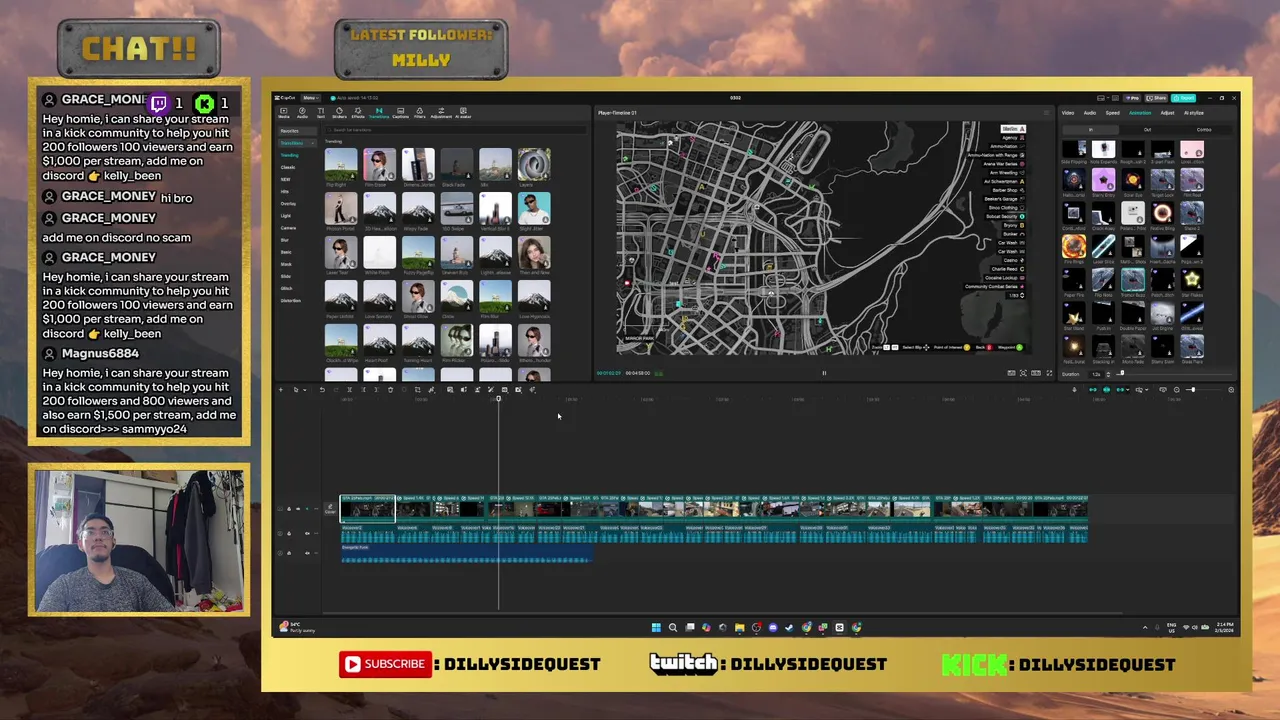
Task: Open the Adjustment tab
Action: coord(441,113)
